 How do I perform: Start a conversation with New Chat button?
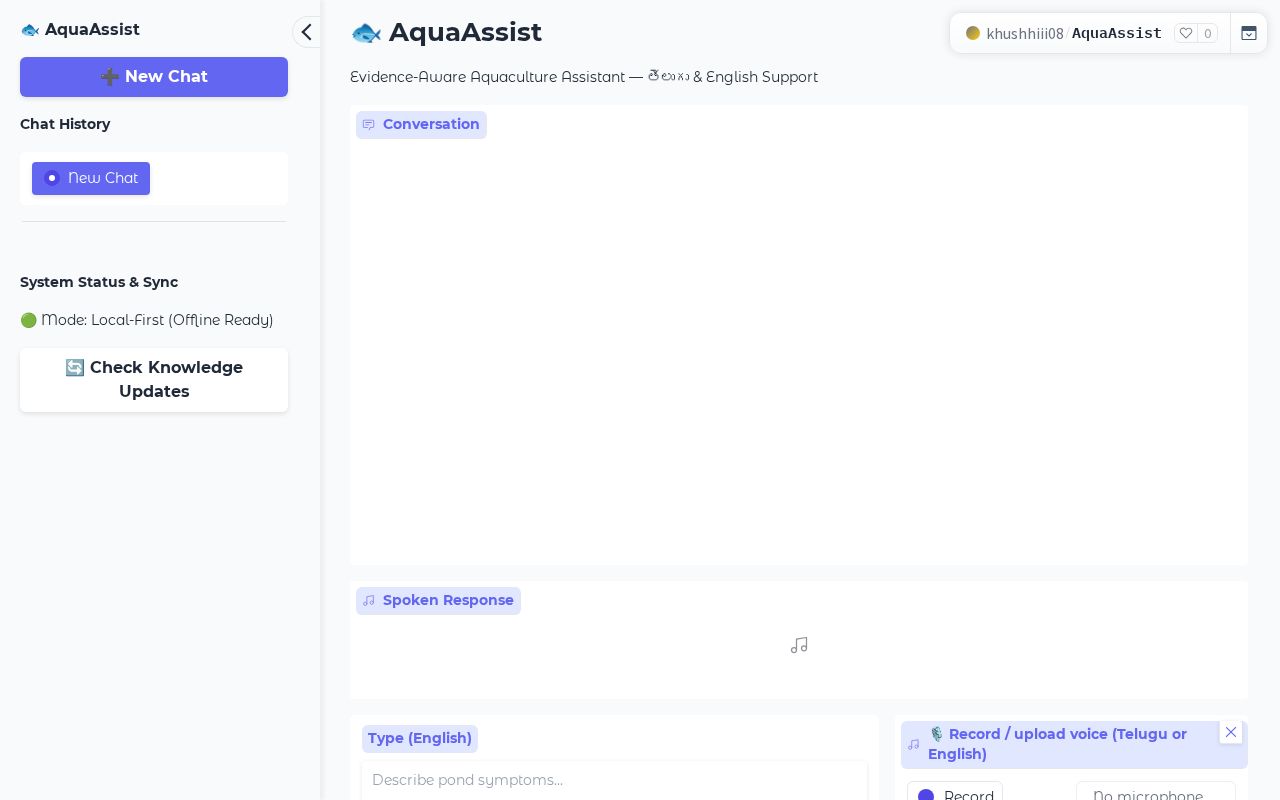coord(154,77)
